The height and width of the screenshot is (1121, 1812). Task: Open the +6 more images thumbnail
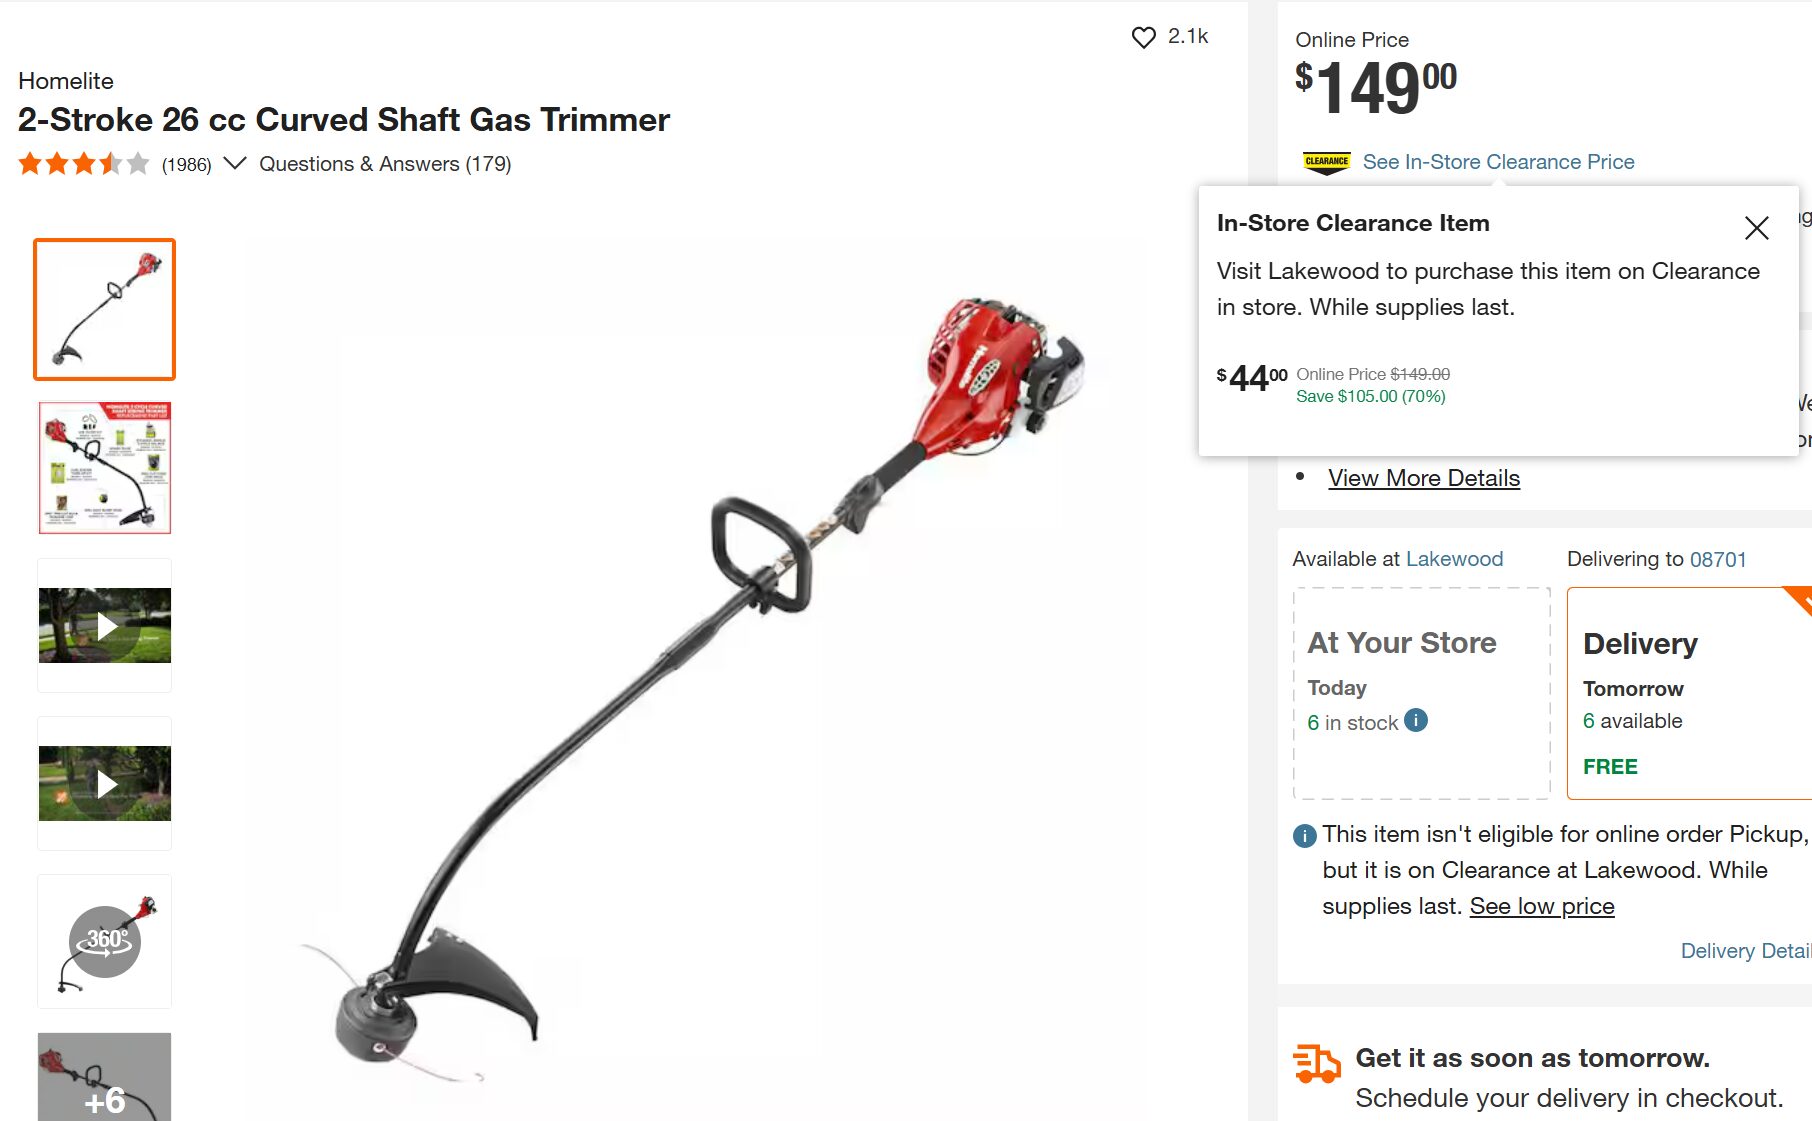pos(105,1077)
